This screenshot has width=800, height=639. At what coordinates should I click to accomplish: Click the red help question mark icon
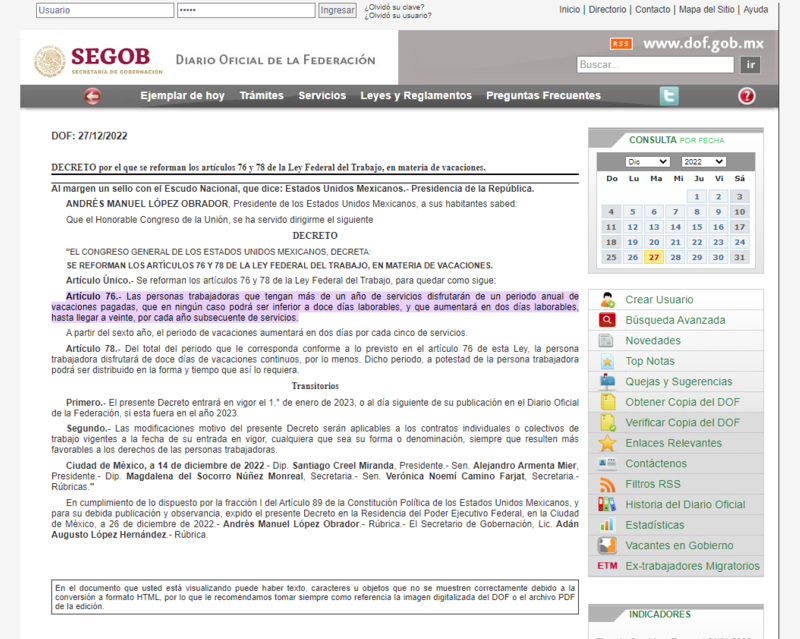[x=746, y=96]
